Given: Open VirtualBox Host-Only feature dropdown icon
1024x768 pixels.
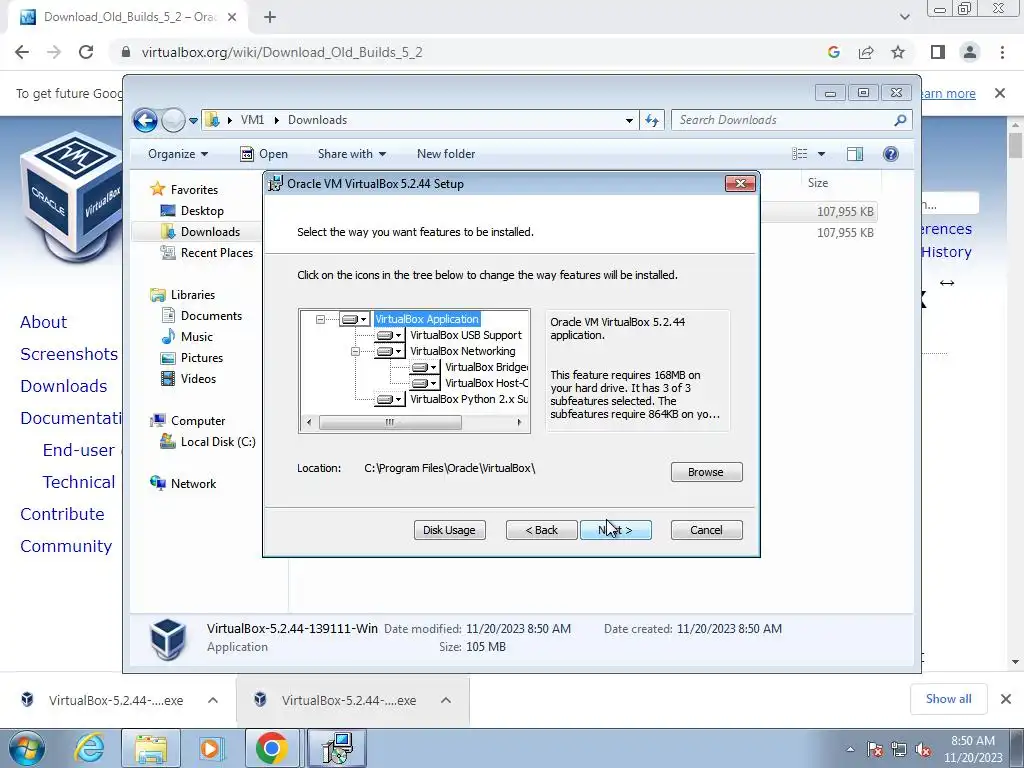Looking at the screenshot, I should point(424,383).
